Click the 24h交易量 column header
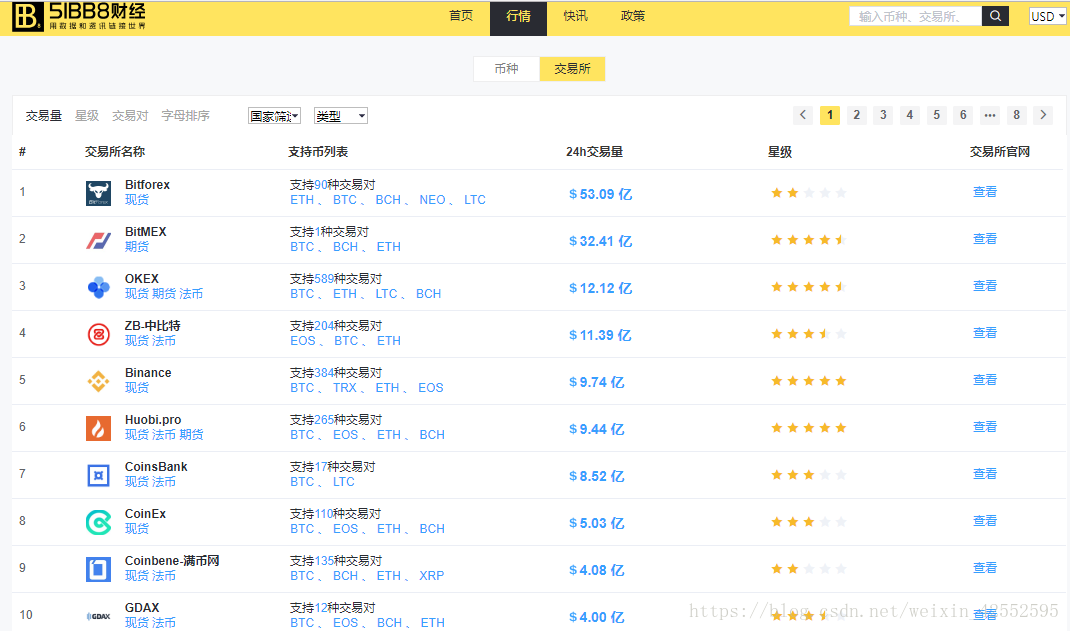This screenshot has width=1070, height=631. [x=594, y=152]
